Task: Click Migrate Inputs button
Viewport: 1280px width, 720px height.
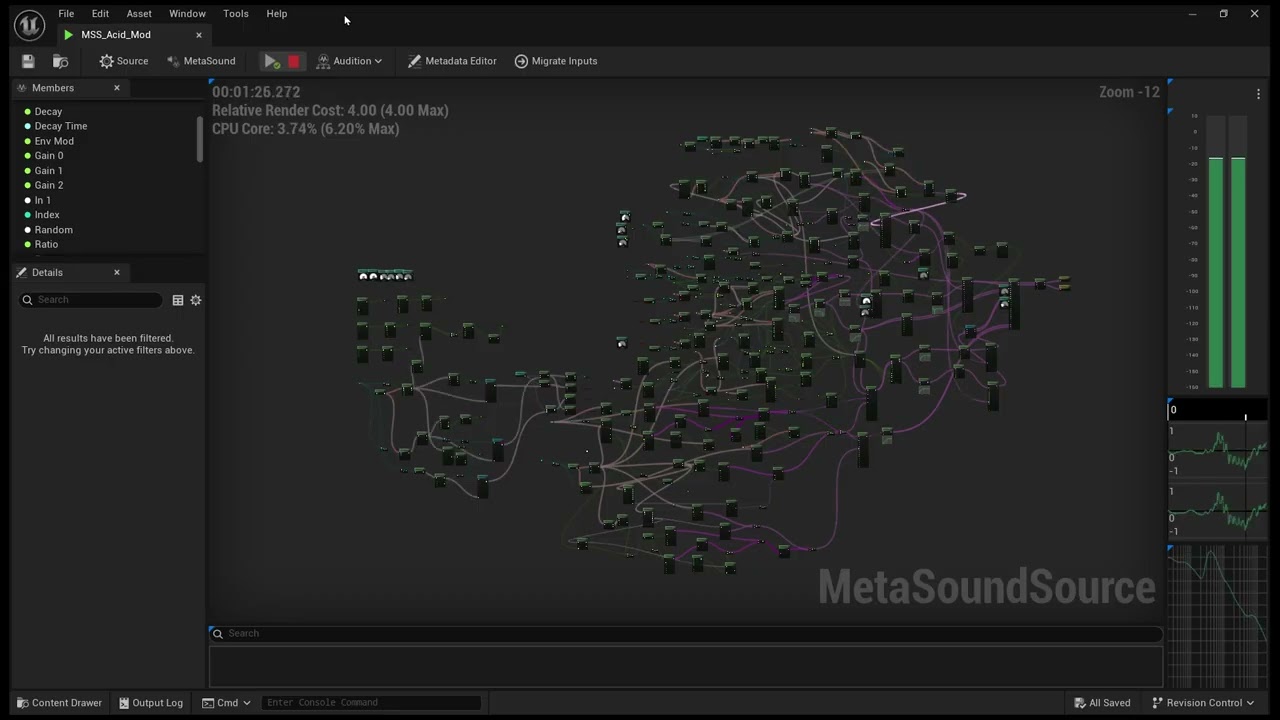Action: [x=556, y=61]
